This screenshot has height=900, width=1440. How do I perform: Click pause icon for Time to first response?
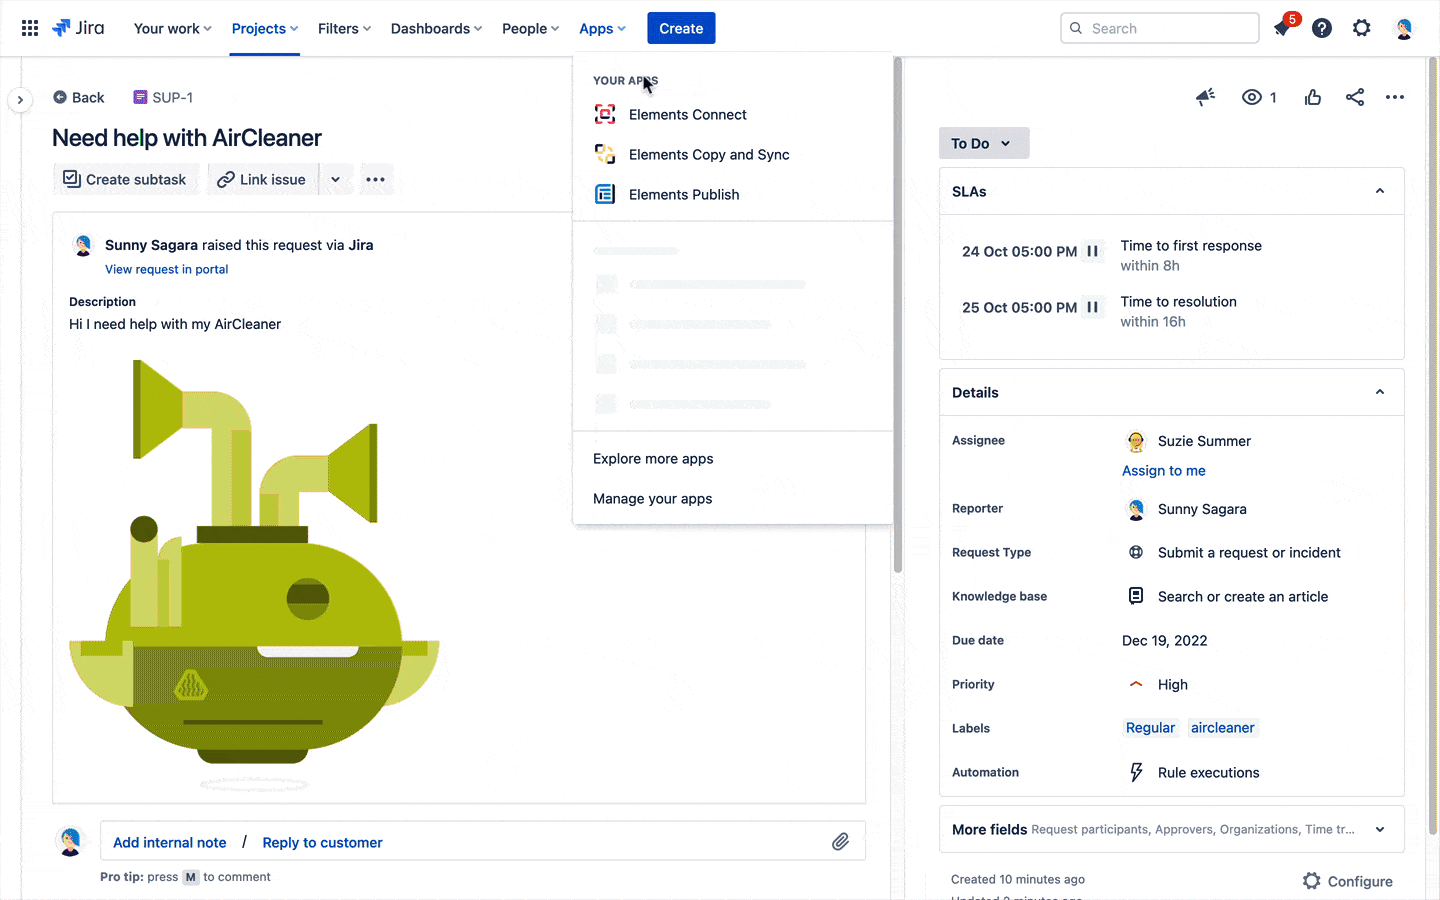tap(1093, 251)
